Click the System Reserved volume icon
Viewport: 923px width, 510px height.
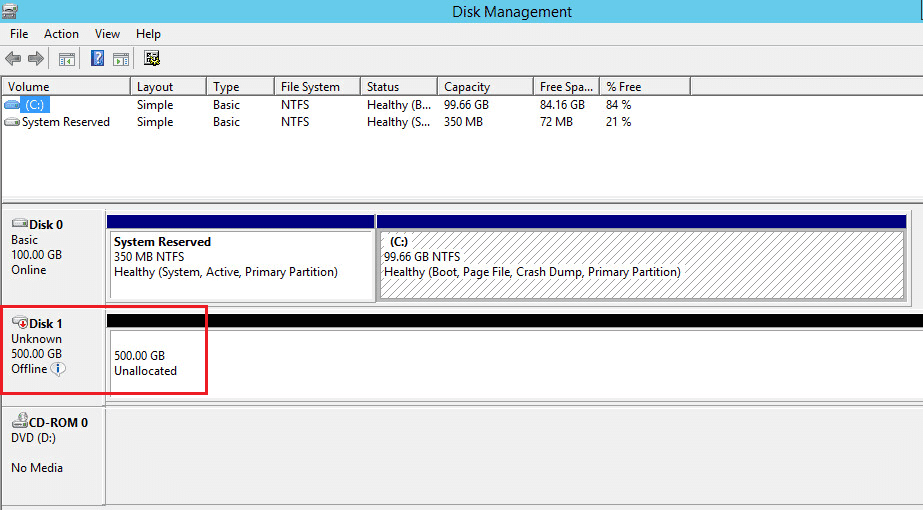pos(12,122)
